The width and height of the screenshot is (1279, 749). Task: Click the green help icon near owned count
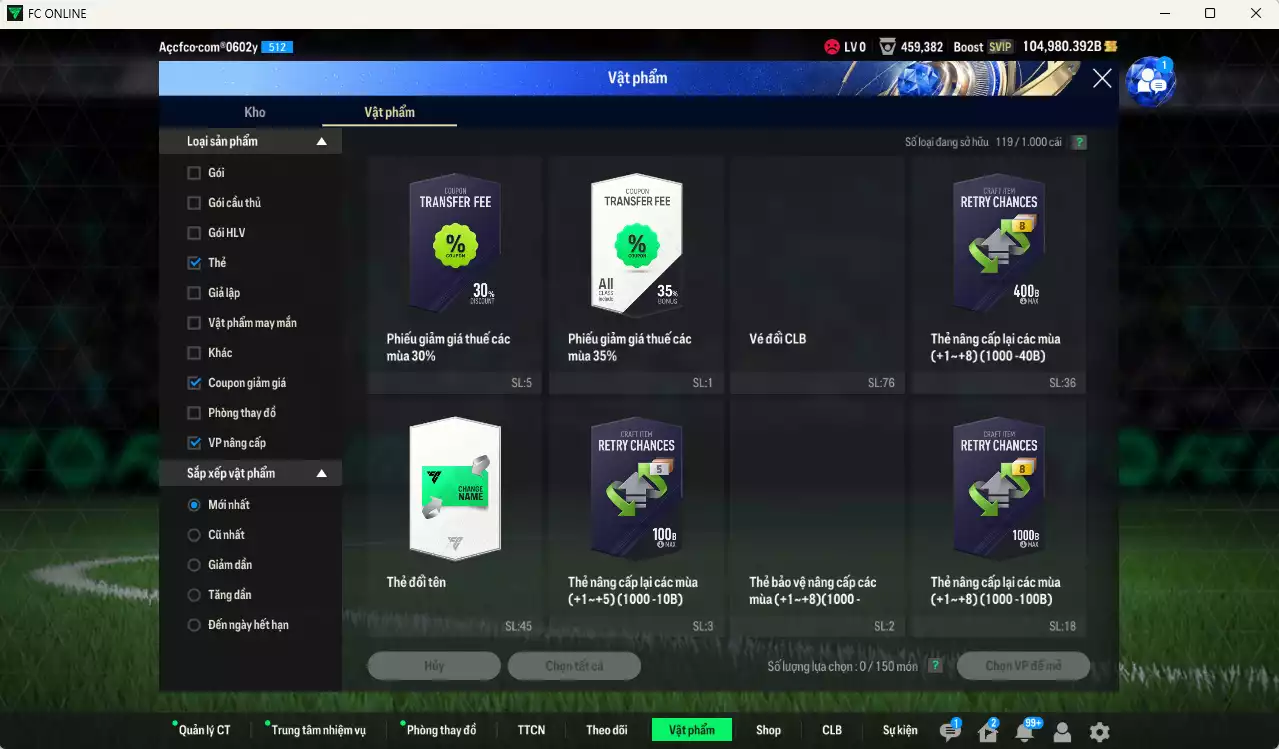(x=1079, y=142)
